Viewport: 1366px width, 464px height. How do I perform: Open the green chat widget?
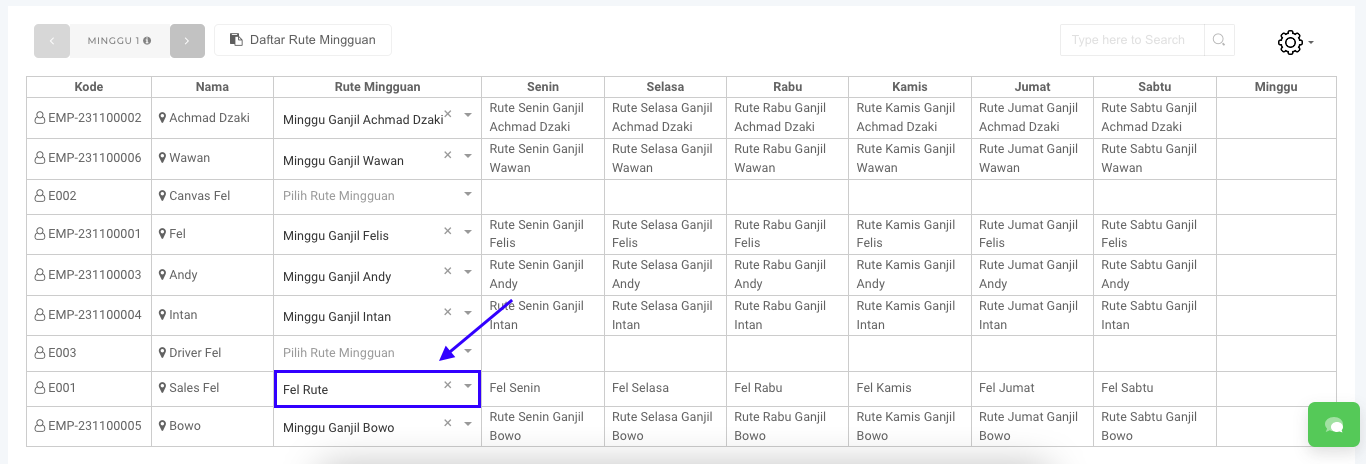coord(1333,425)
